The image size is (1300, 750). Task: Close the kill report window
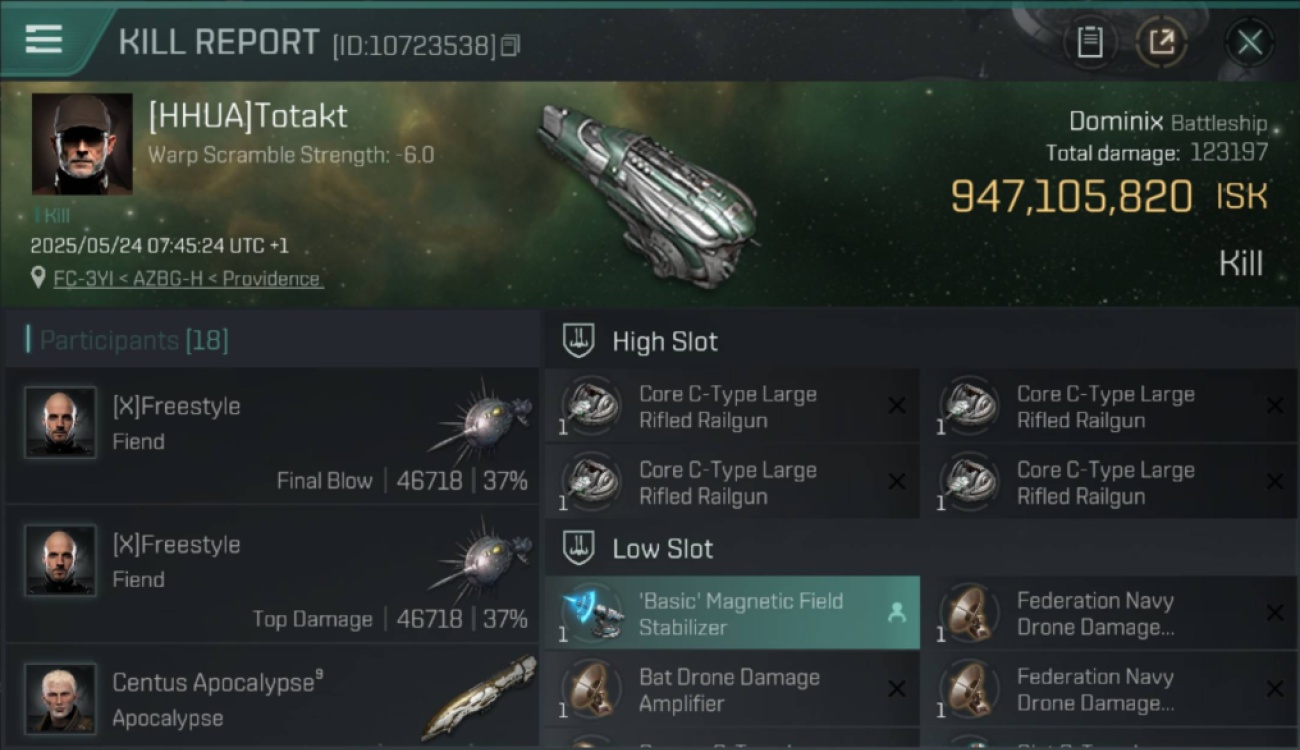(x=1249, y=42)
